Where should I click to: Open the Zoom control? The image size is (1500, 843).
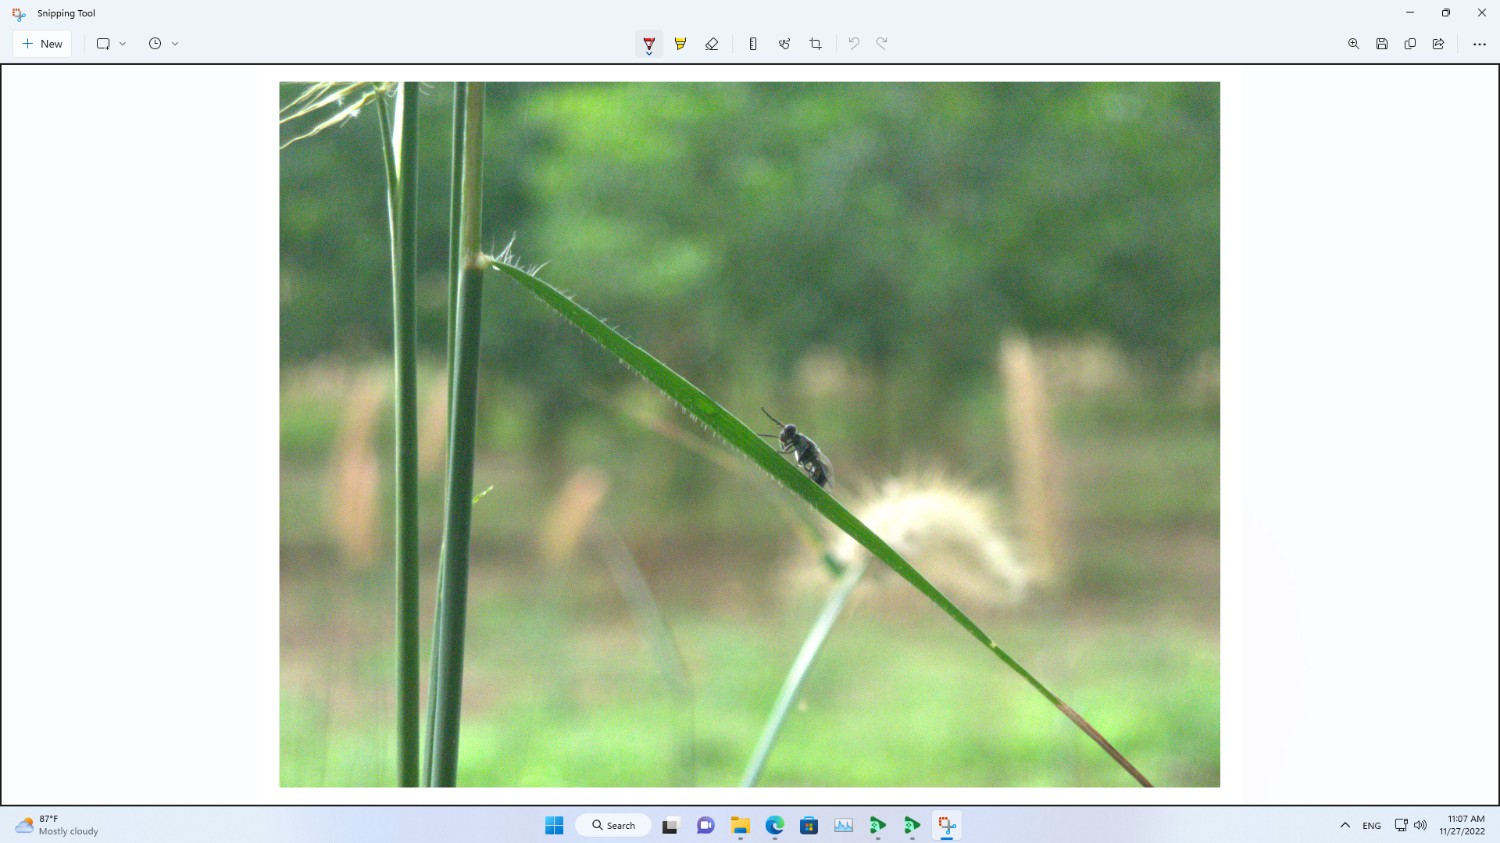tap(1353, 44)
